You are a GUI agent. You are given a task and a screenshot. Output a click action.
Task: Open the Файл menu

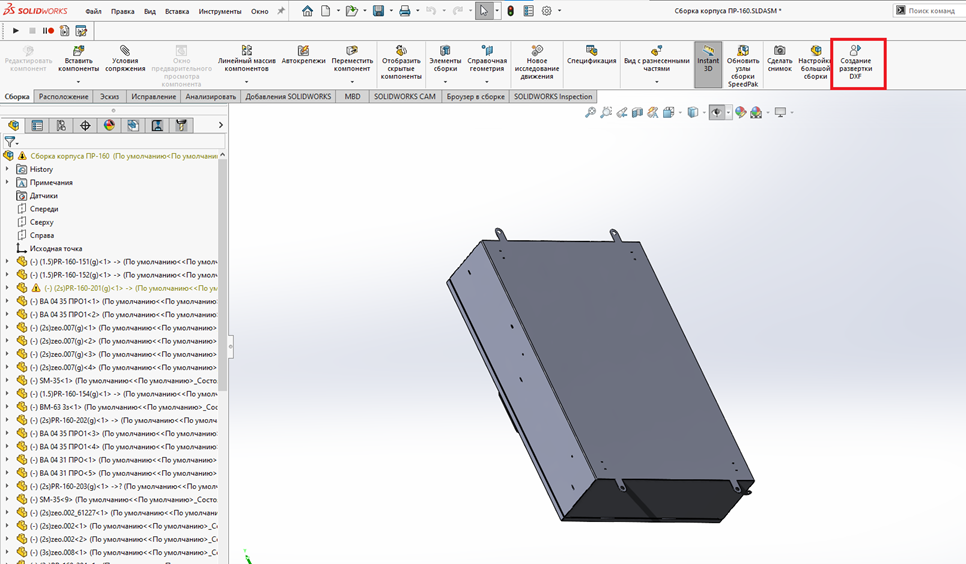pyautogui.click(x=93, y=11)
